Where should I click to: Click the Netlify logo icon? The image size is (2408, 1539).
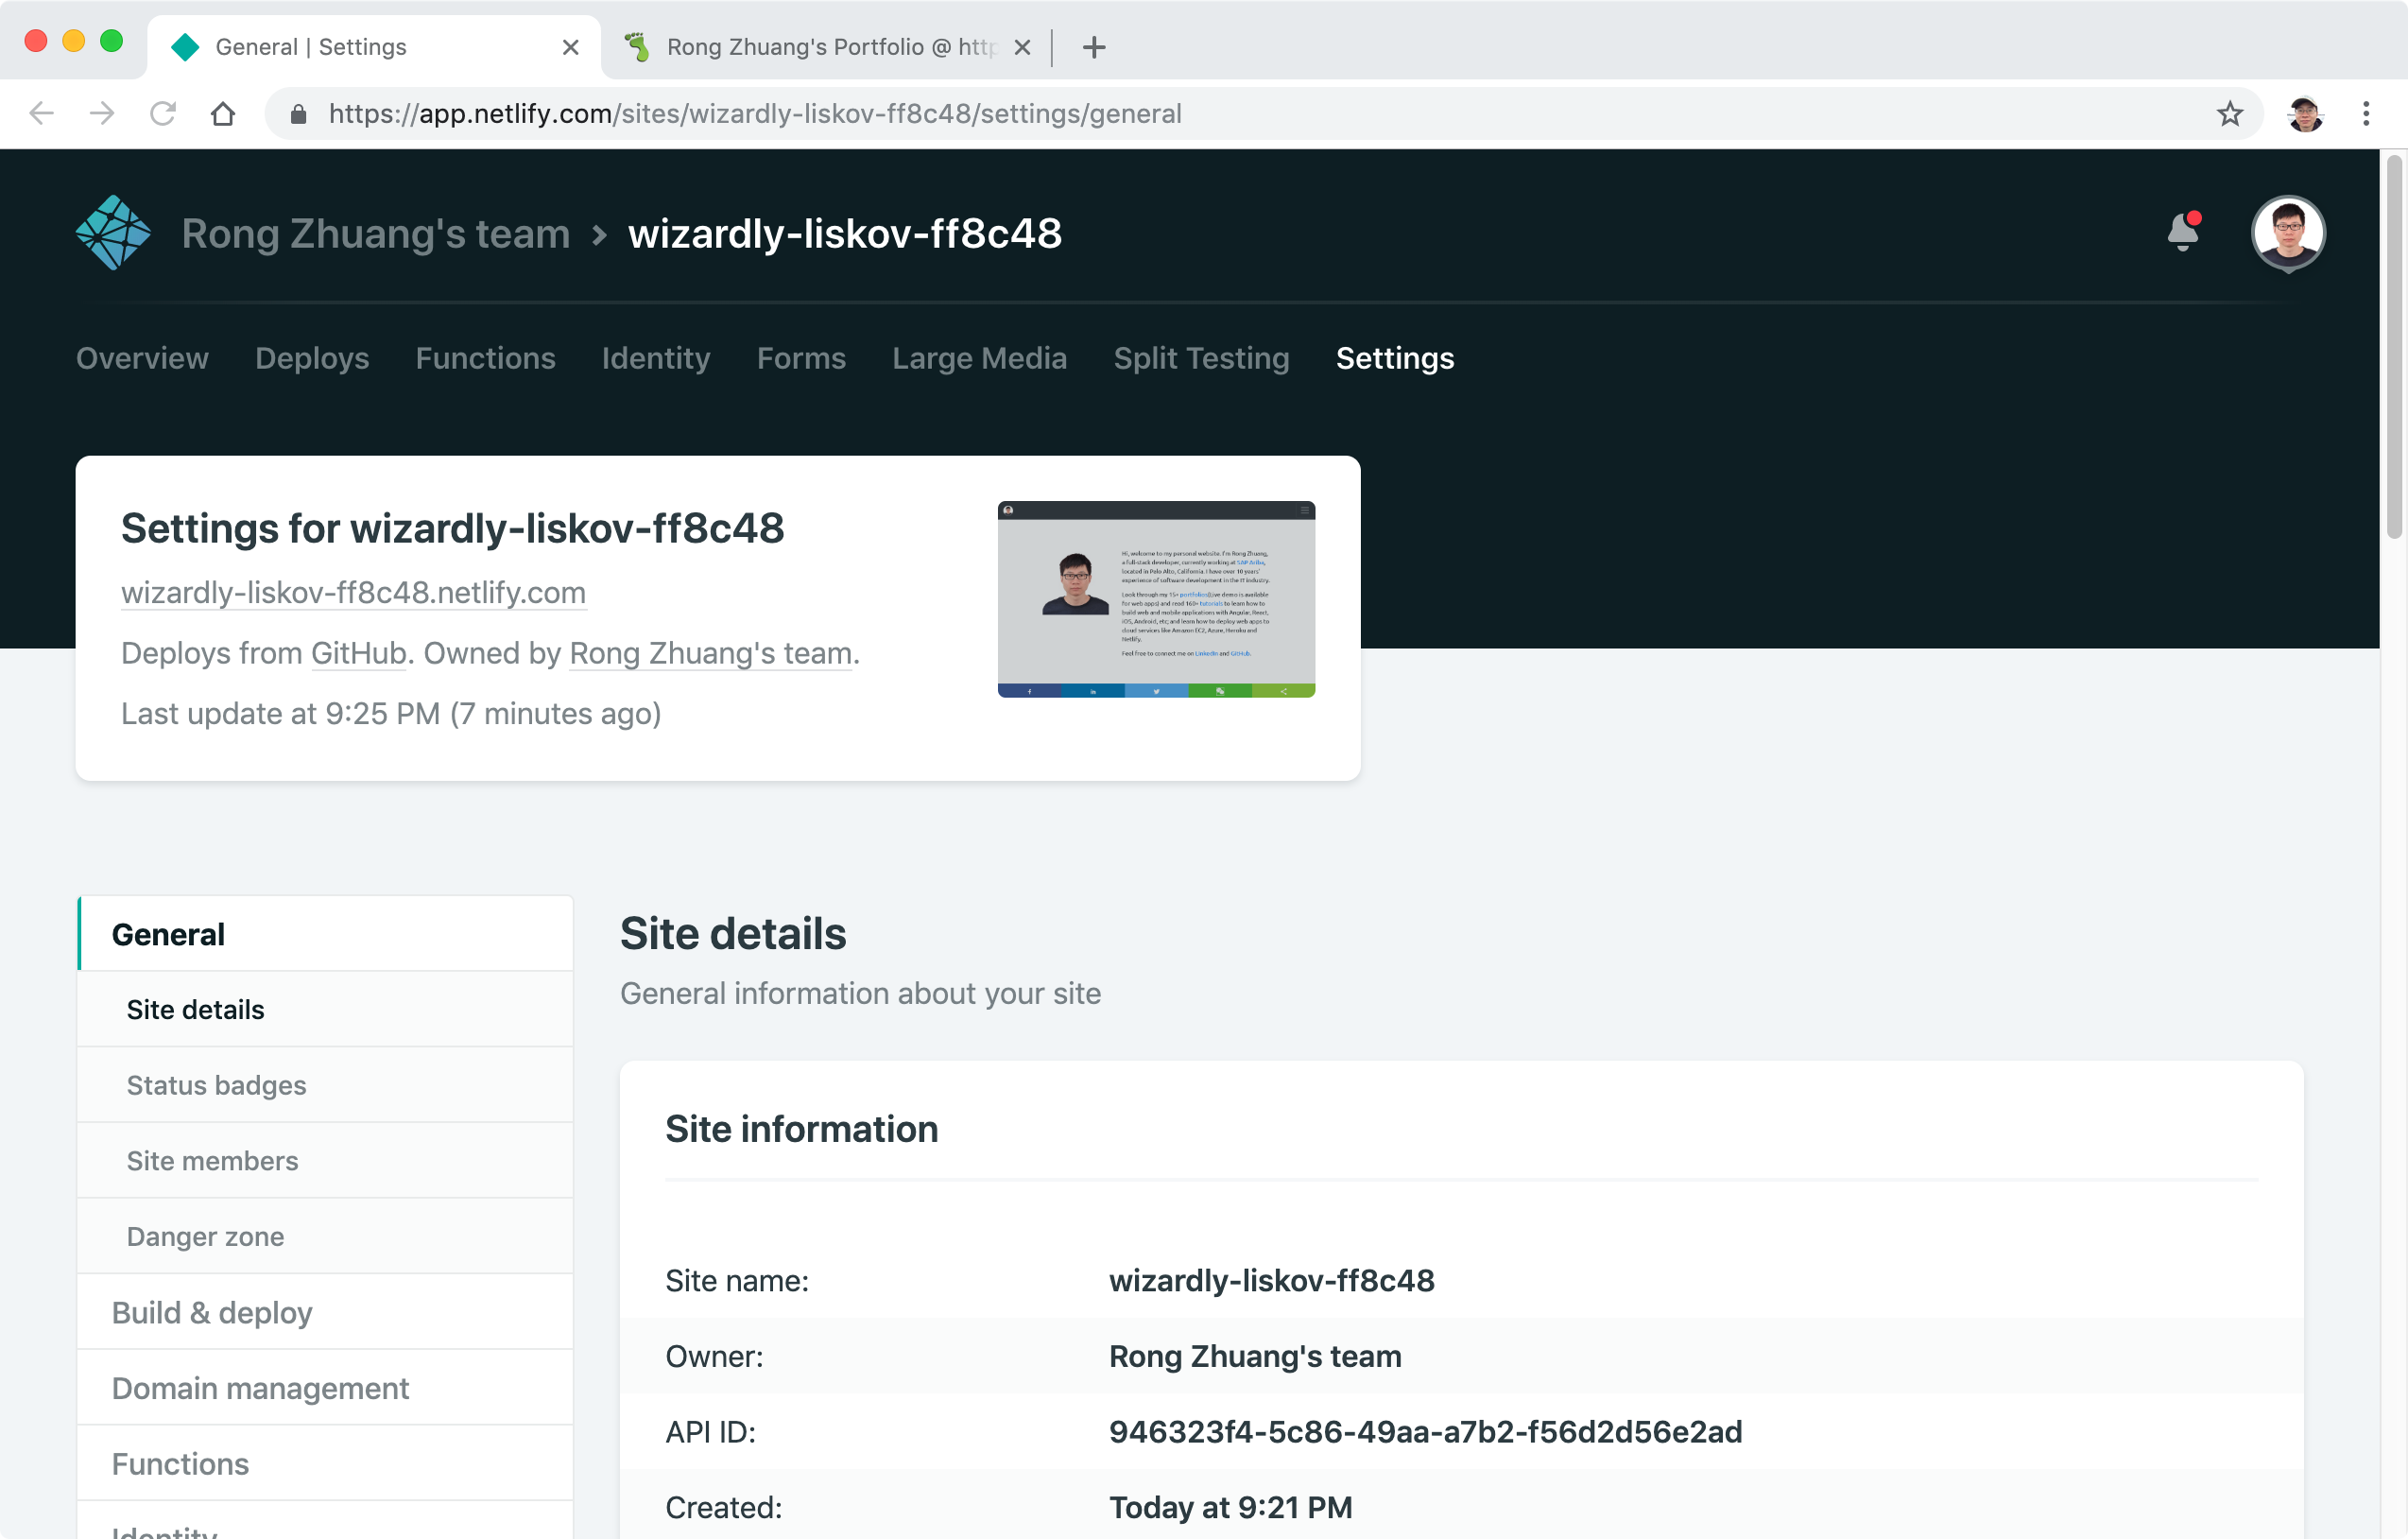click(113, 232)
